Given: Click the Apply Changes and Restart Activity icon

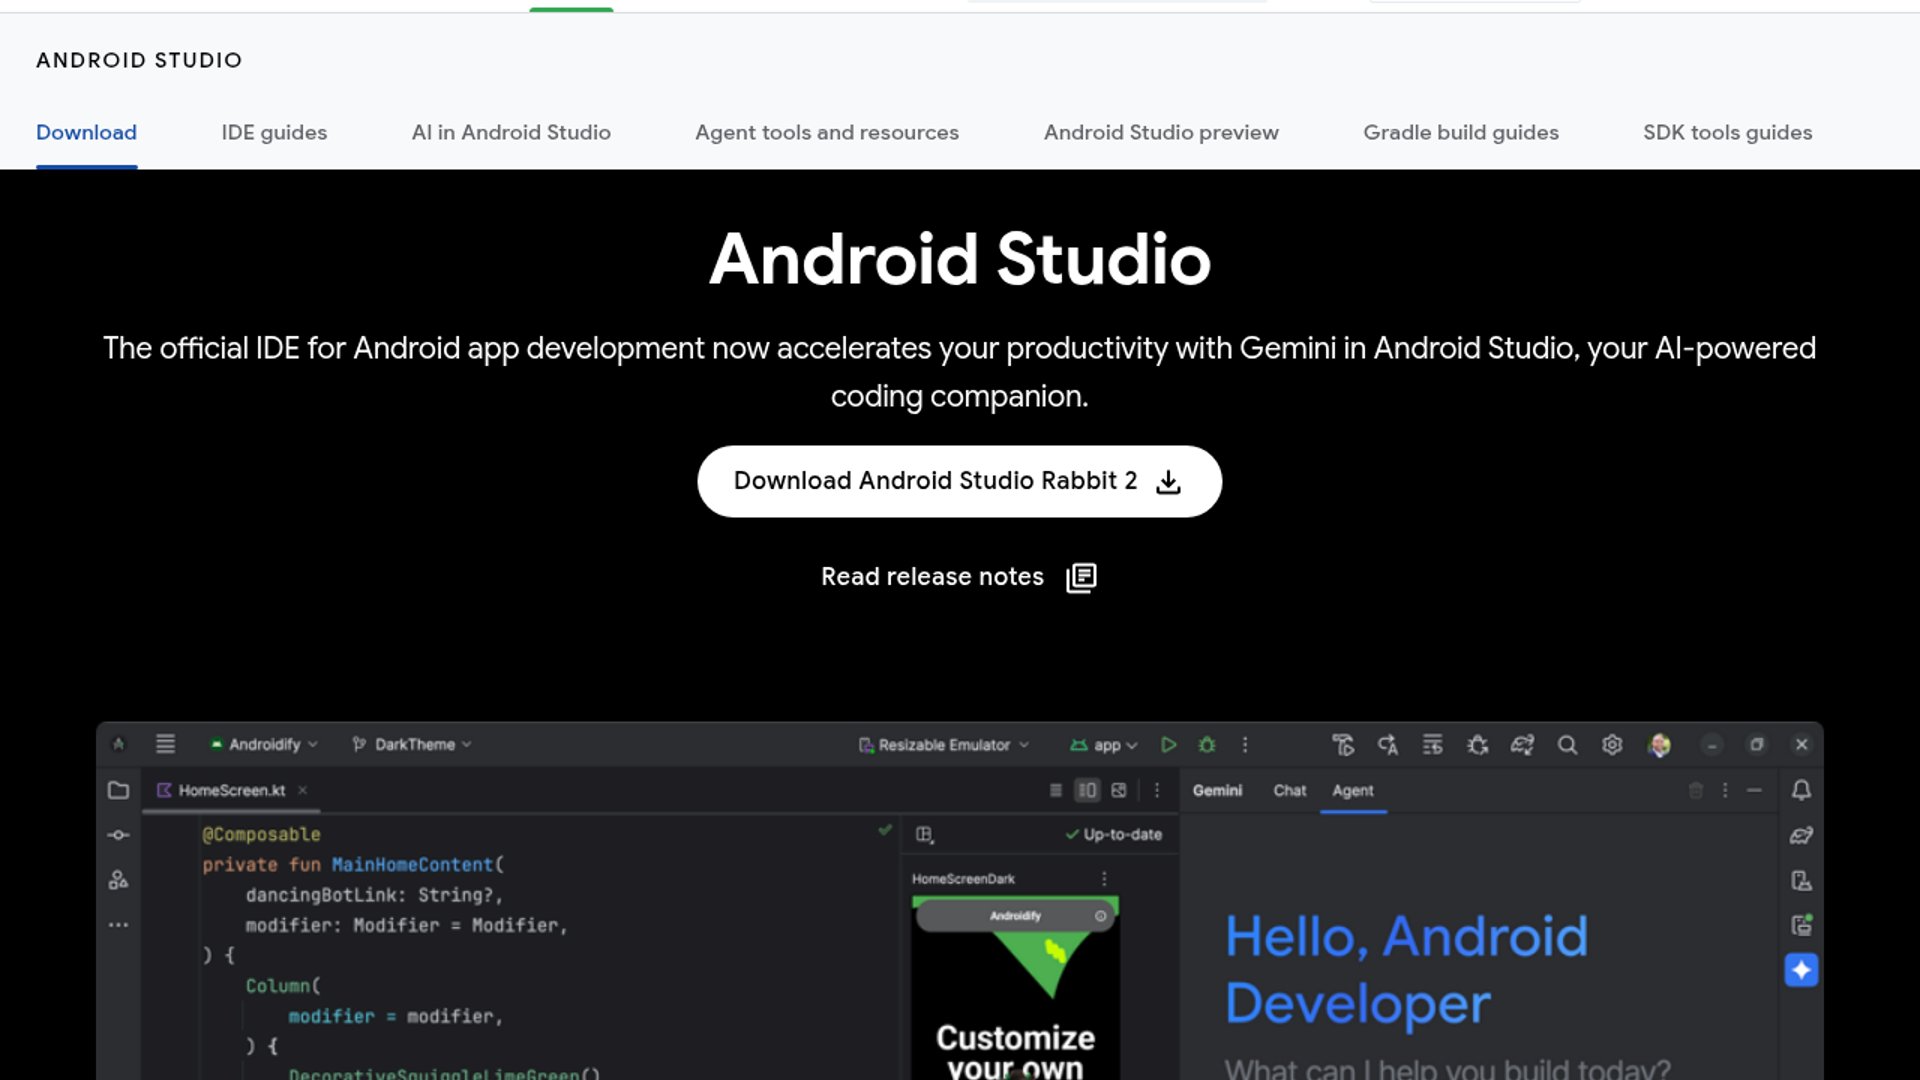Looking at the screenshot, I should [1388, 745].
